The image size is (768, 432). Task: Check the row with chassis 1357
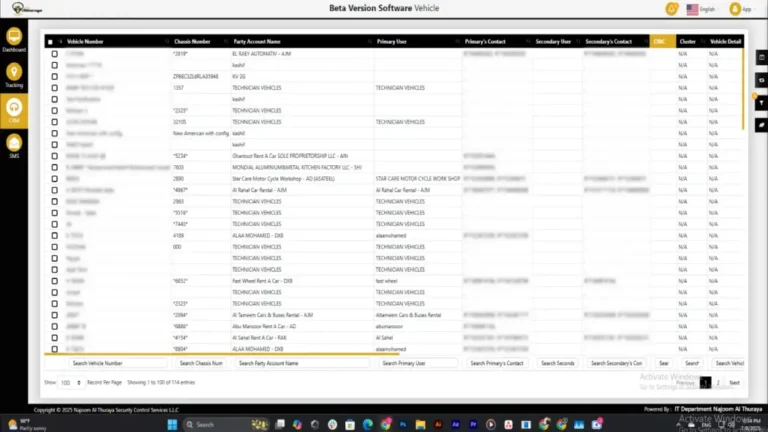tap(54, 88)
